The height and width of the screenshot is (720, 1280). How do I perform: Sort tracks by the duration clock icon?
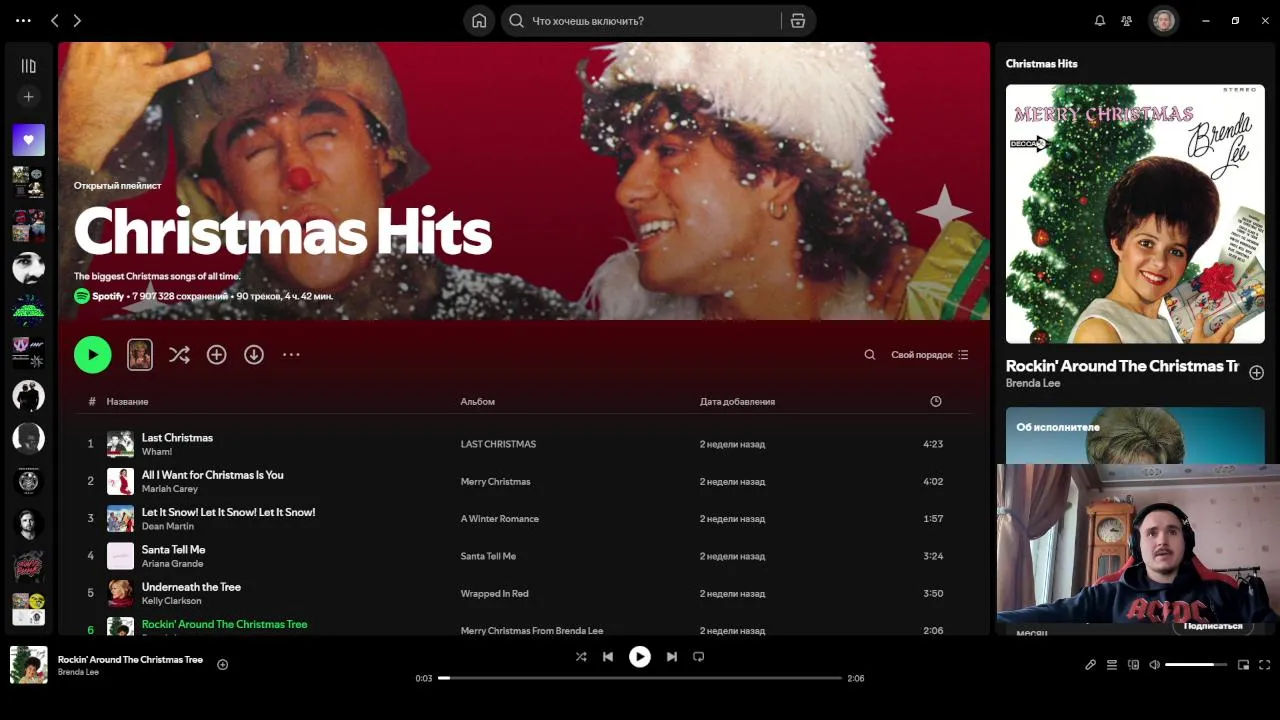coord(936,402)
